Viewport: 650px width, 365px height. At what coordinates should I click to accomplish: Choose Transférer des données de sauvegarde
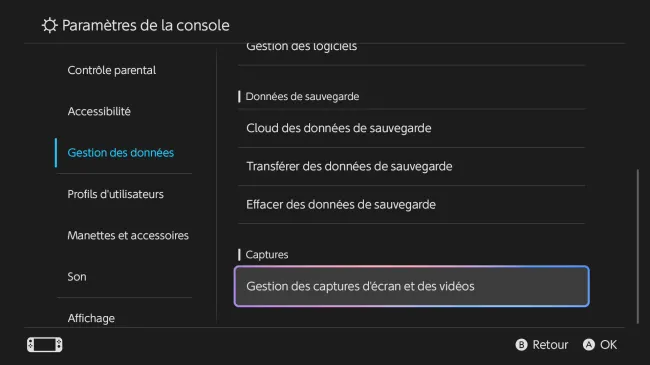[411, 166]
